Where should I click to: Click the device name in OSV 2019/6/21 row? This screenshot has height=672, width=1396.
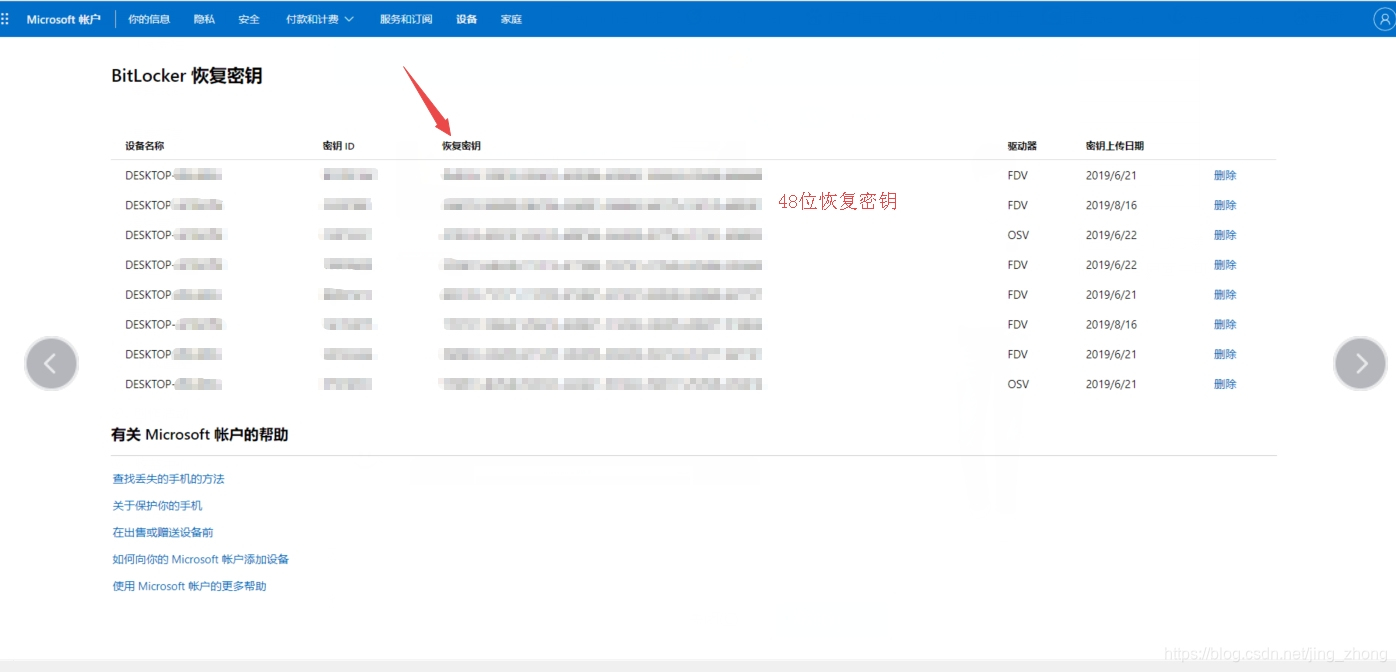point(174,384)
